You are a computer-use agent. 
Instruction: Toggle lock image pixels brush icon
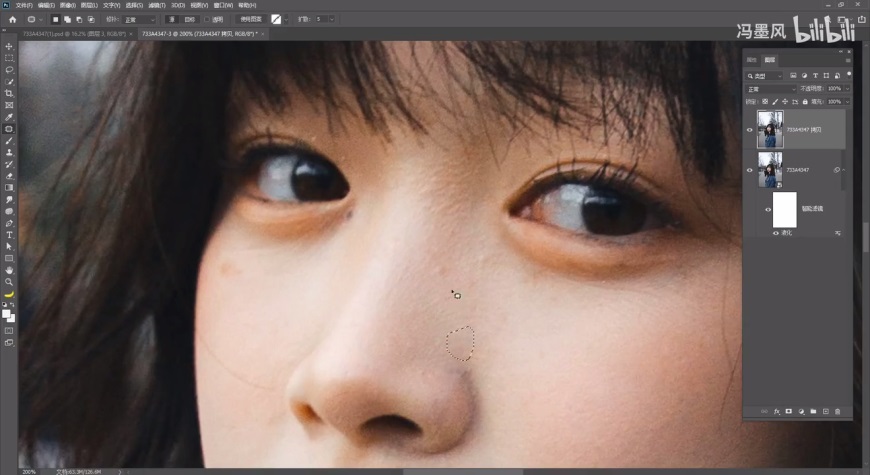click(x=775, y=102)
